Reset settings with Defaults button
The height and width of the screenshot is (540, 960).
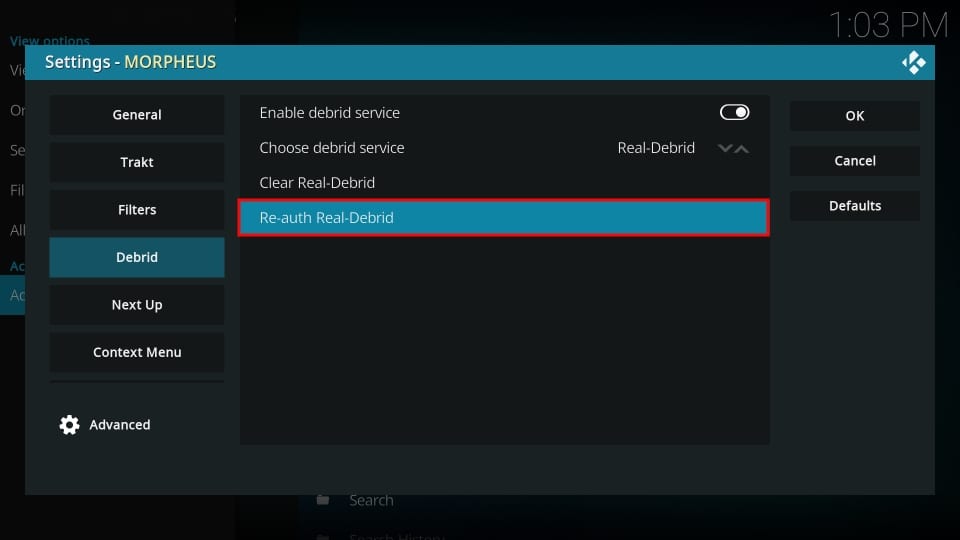tap(855, 206)
